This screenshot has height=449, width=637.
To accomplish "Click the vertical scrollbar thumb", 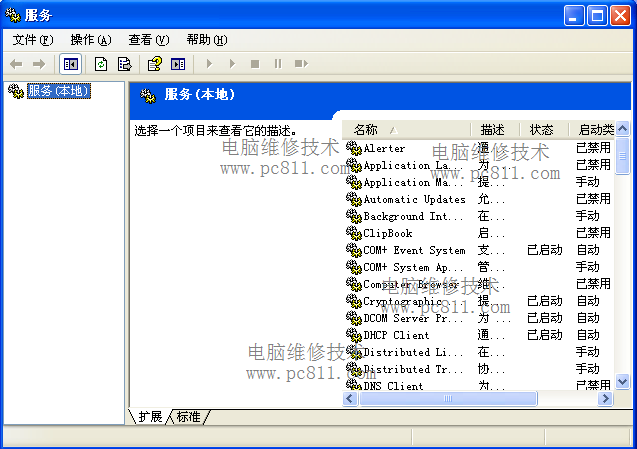I will point(622,156).
